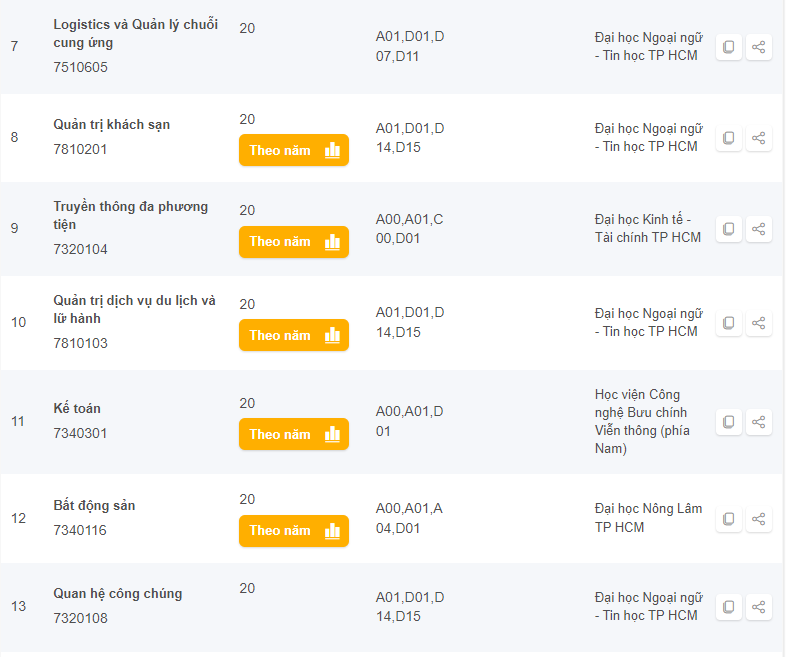
Task: Copy the Quản trị dịch vụ du lịch row
Action: pos(729,322)
